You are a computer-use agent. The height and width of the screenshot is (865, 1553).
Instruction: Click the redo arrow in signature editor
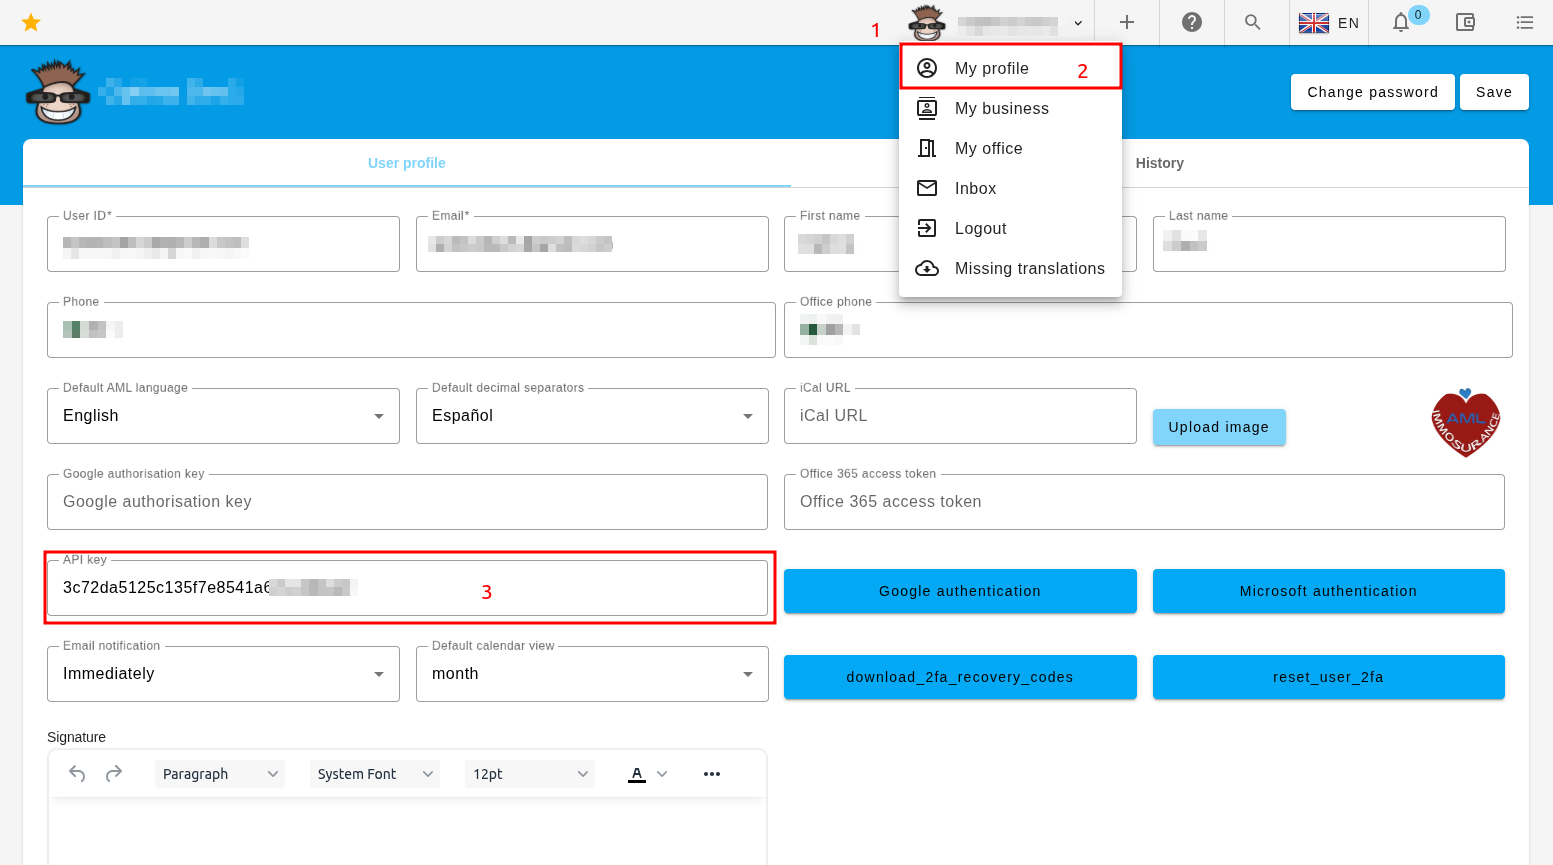point(114,774)
